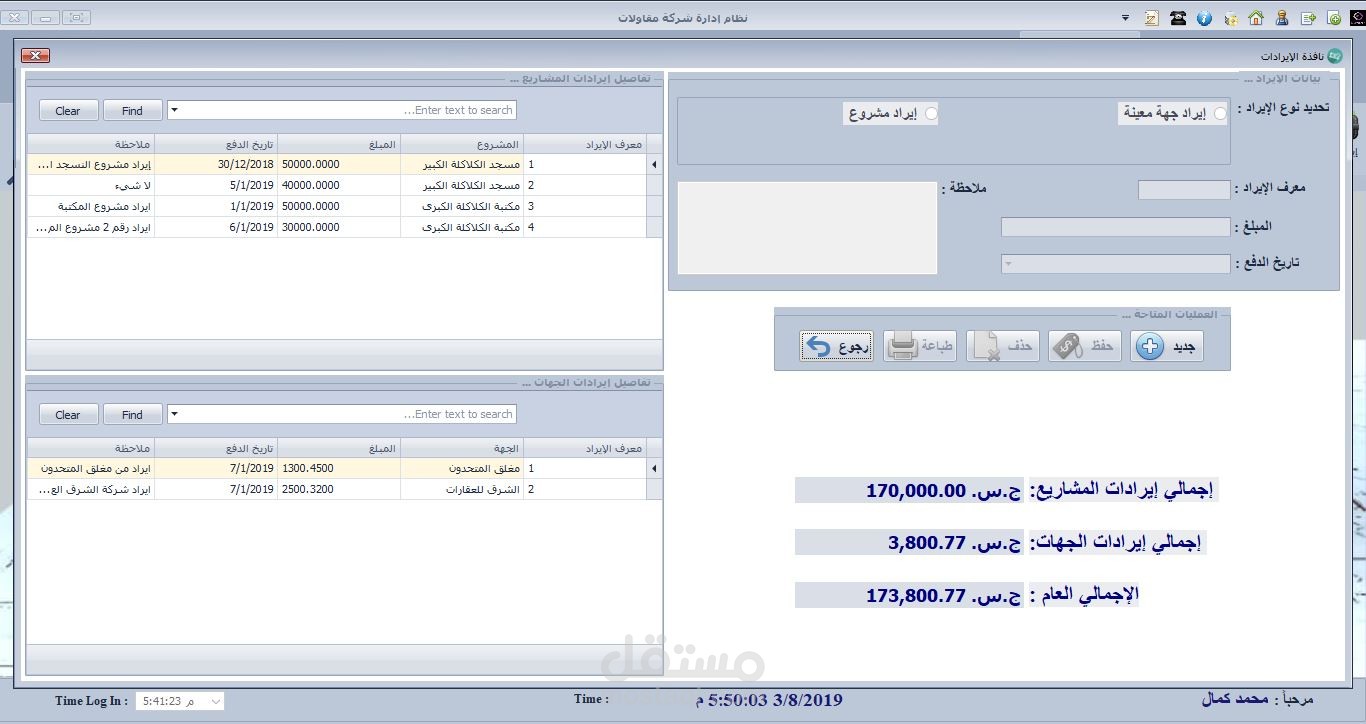Sort projects grid by تاريخ الدفع column header
Image resolution: width=1366 pixels, height=724 pixels.
click(216, 144)
